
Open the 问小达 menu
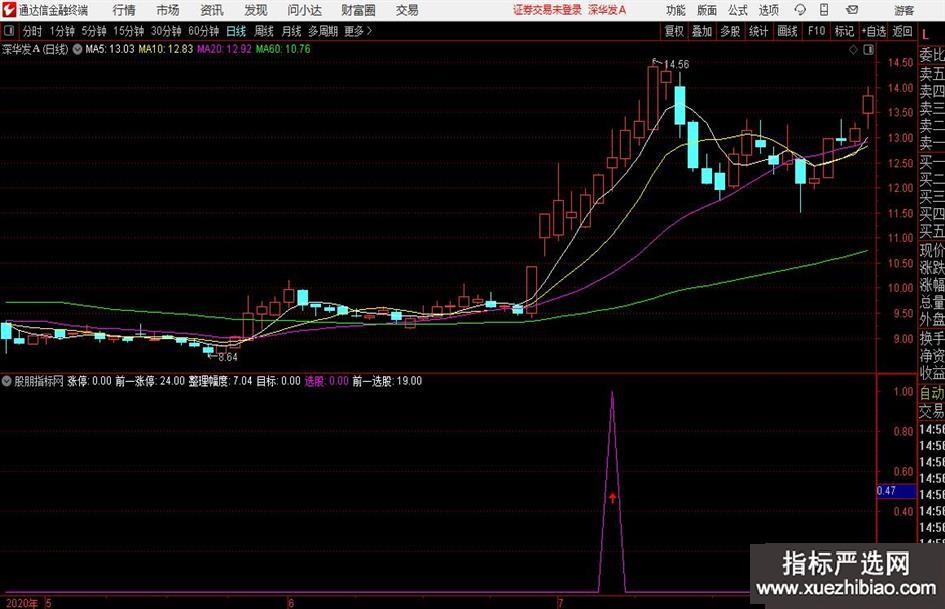pos(304,10)
